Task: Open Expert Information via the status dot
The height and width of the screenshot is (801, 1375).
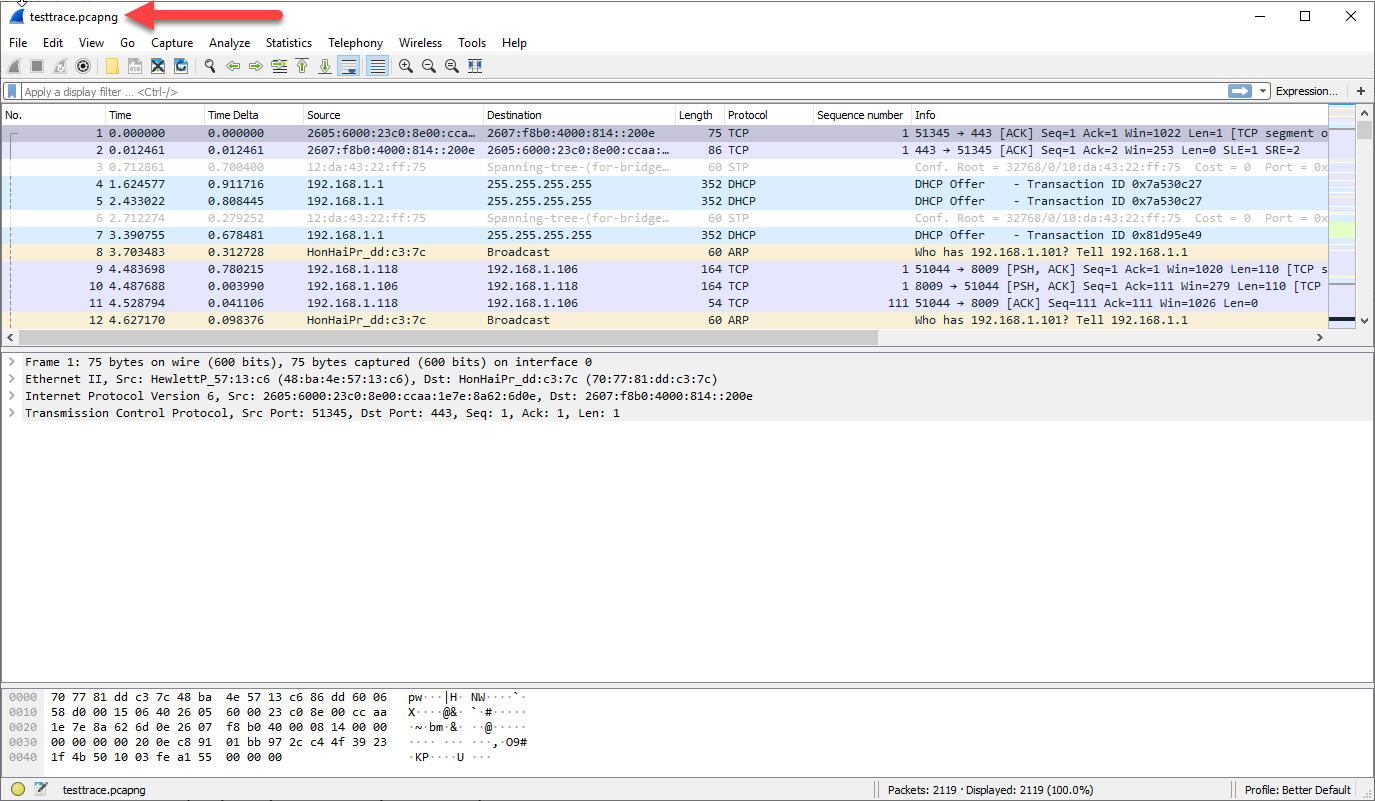Action: tap(17, 789)
